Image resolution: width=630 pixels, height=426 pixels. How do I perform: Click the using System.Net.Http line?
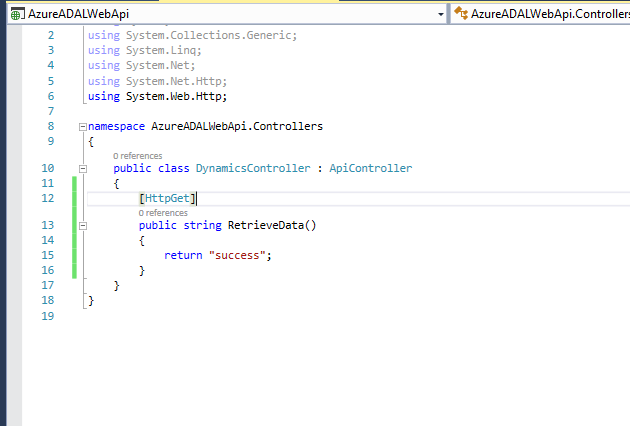(x=158, y=82)
